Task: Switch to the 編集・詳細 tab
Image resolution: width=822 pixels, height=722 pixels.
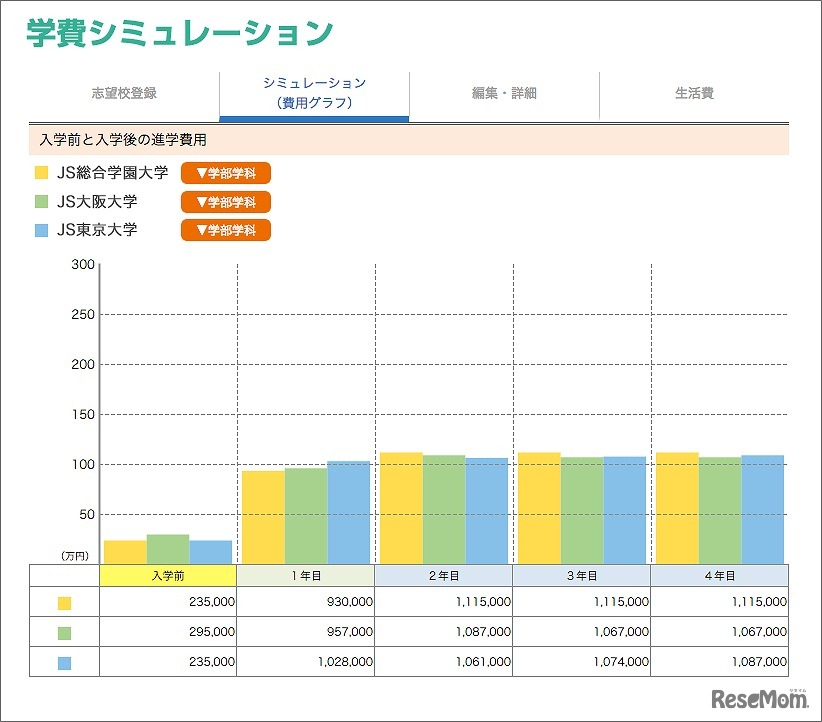Action: (x=503, y=92)
